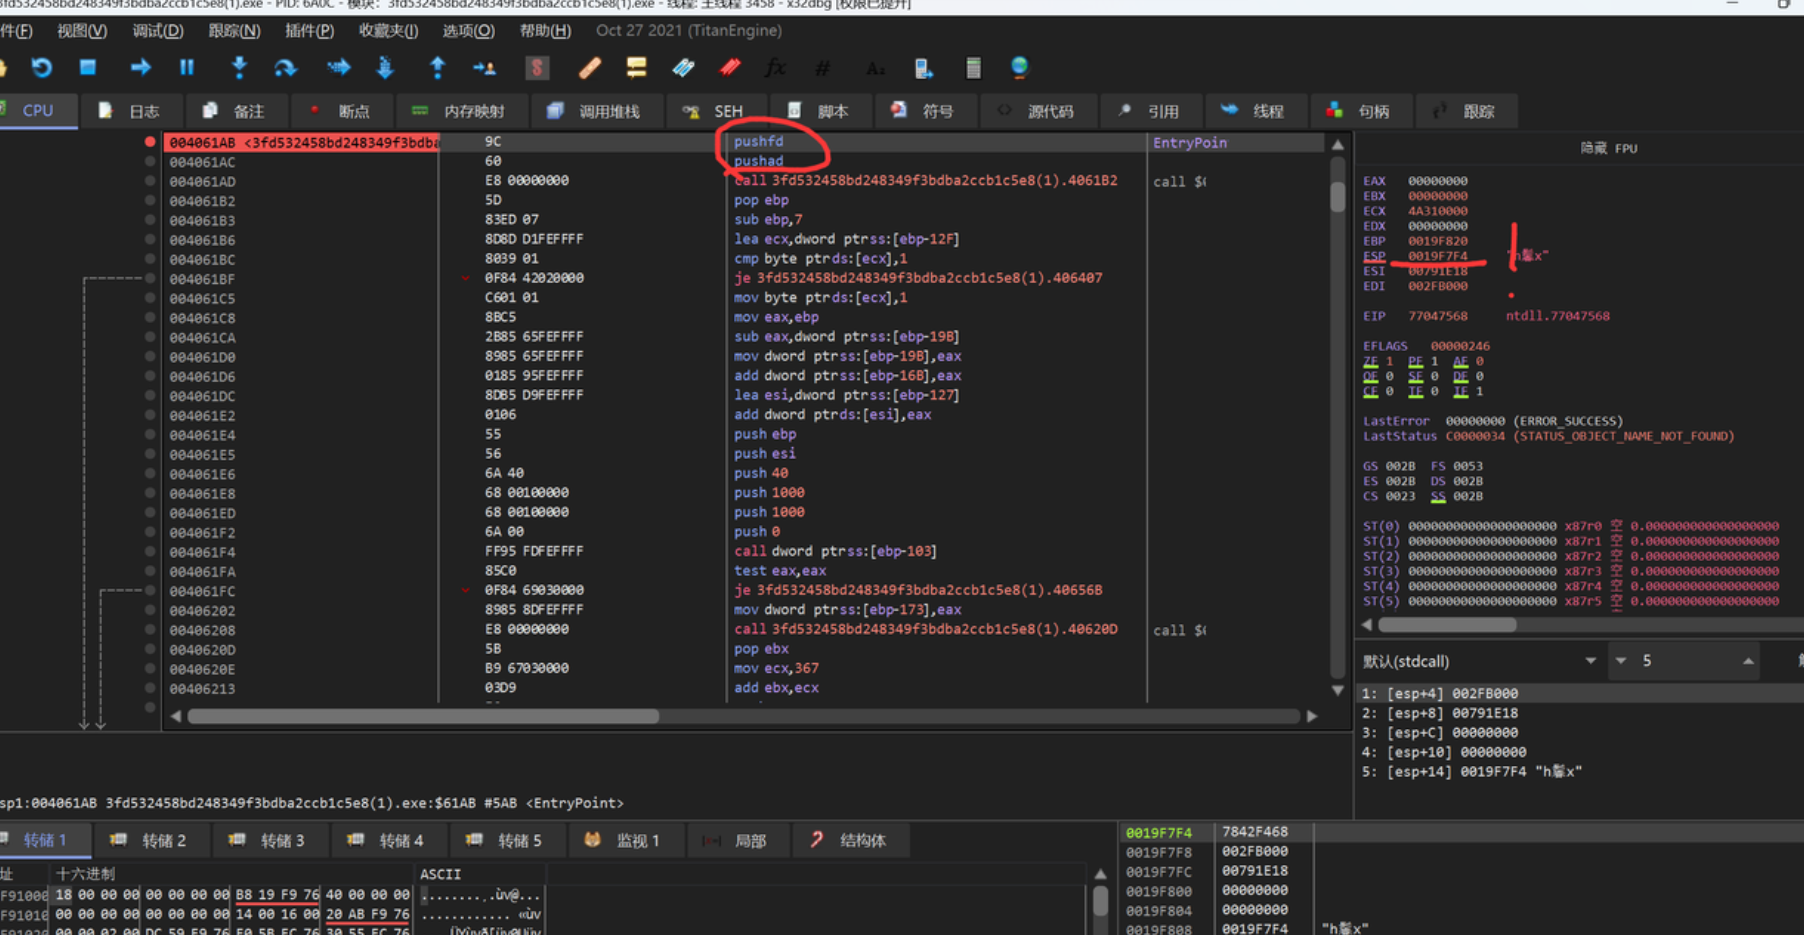
Task: Click disassembly scrollbar down arrow
Action: [x=1338, y=690]
